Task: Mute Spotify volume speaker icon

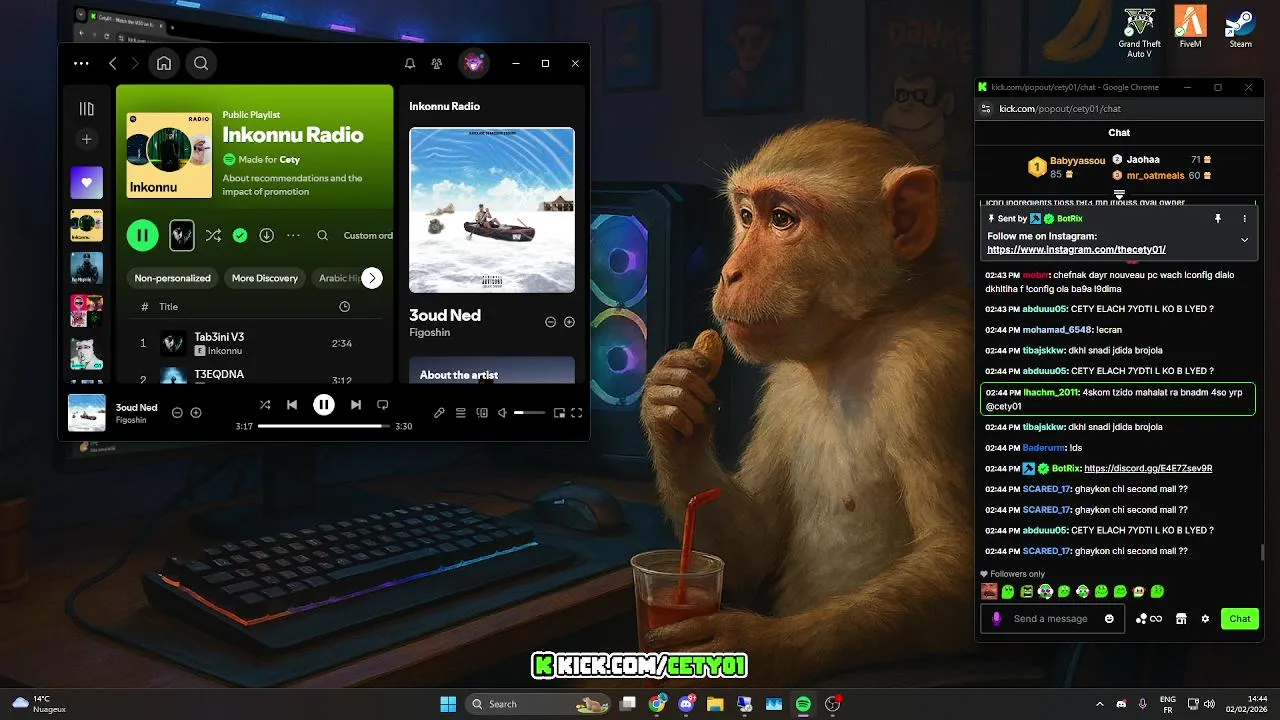Action: 503,412
